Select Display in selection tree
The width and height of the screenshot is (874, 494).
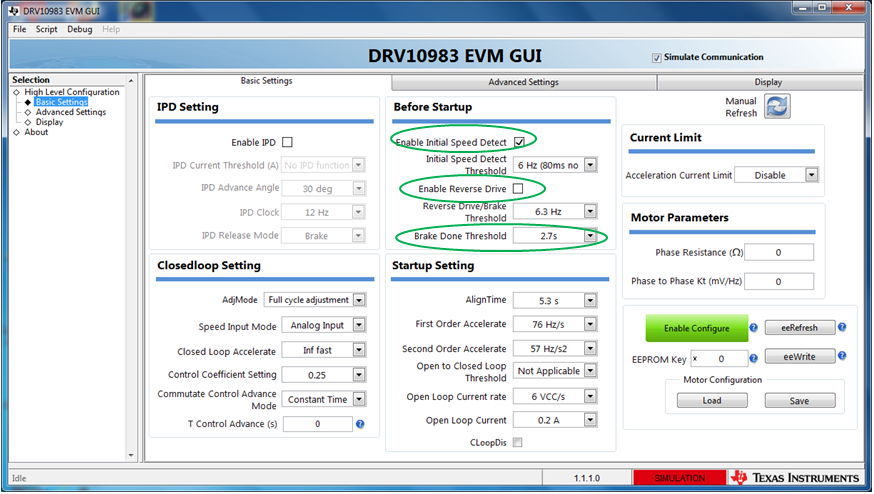pyautogui.click(x=50, y=122)
